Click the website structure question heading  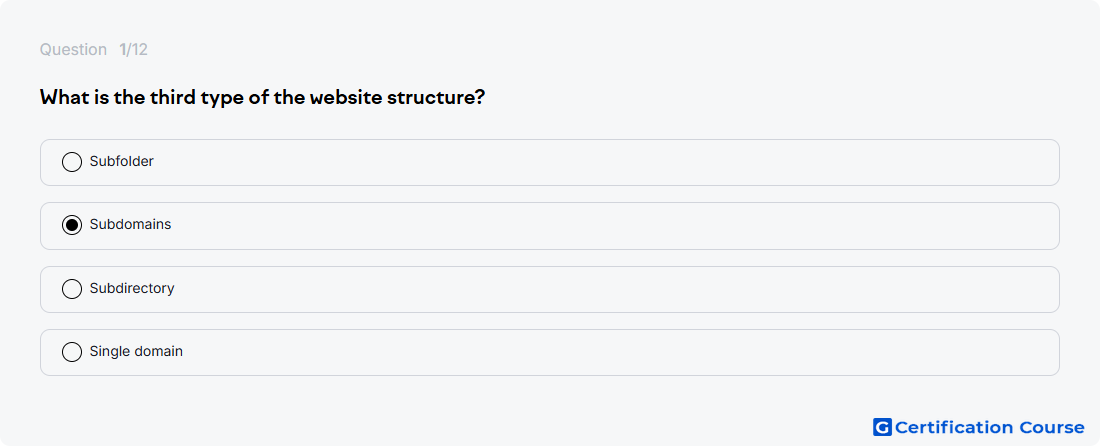[262, 97]
